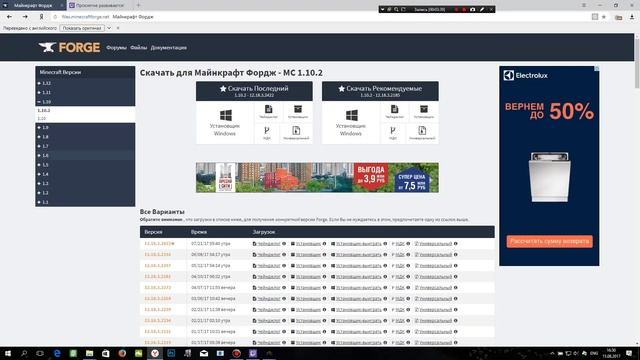Viewport: 640px width, 360px height.
Task: Open the Changelog link in the 07/21/17 row
Action: (269, 244)
